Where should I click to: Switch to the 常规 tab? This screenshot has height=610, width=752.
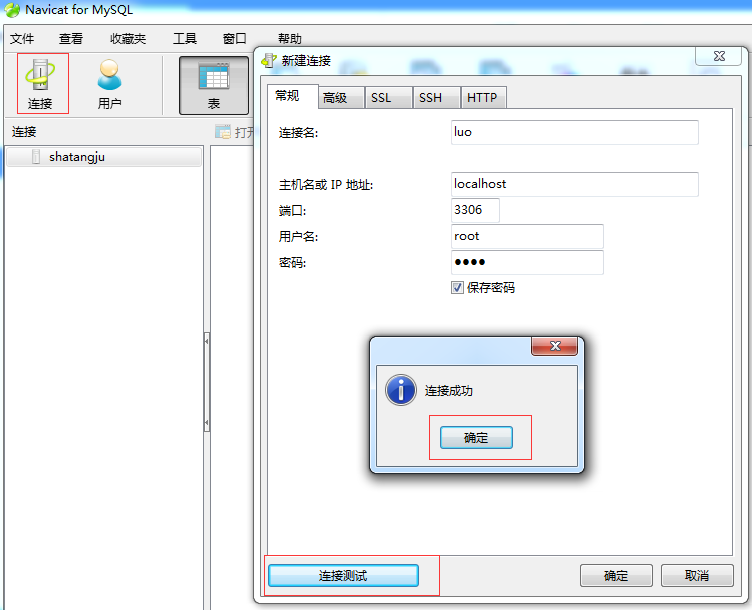292,96
